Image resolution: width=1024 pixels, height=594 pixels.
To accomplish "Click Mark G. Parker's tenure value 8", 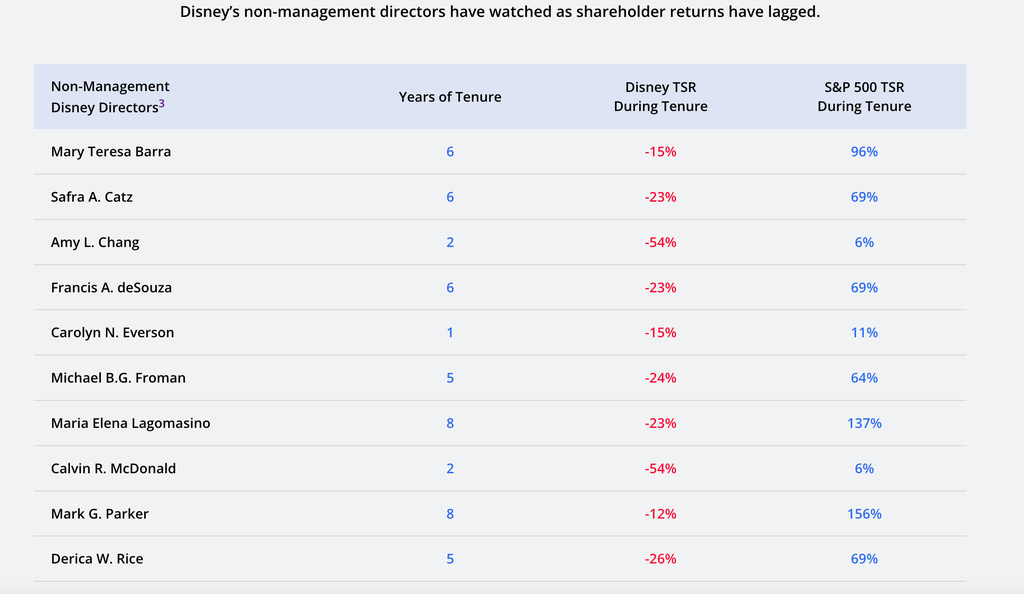I will tap(450, 514).
